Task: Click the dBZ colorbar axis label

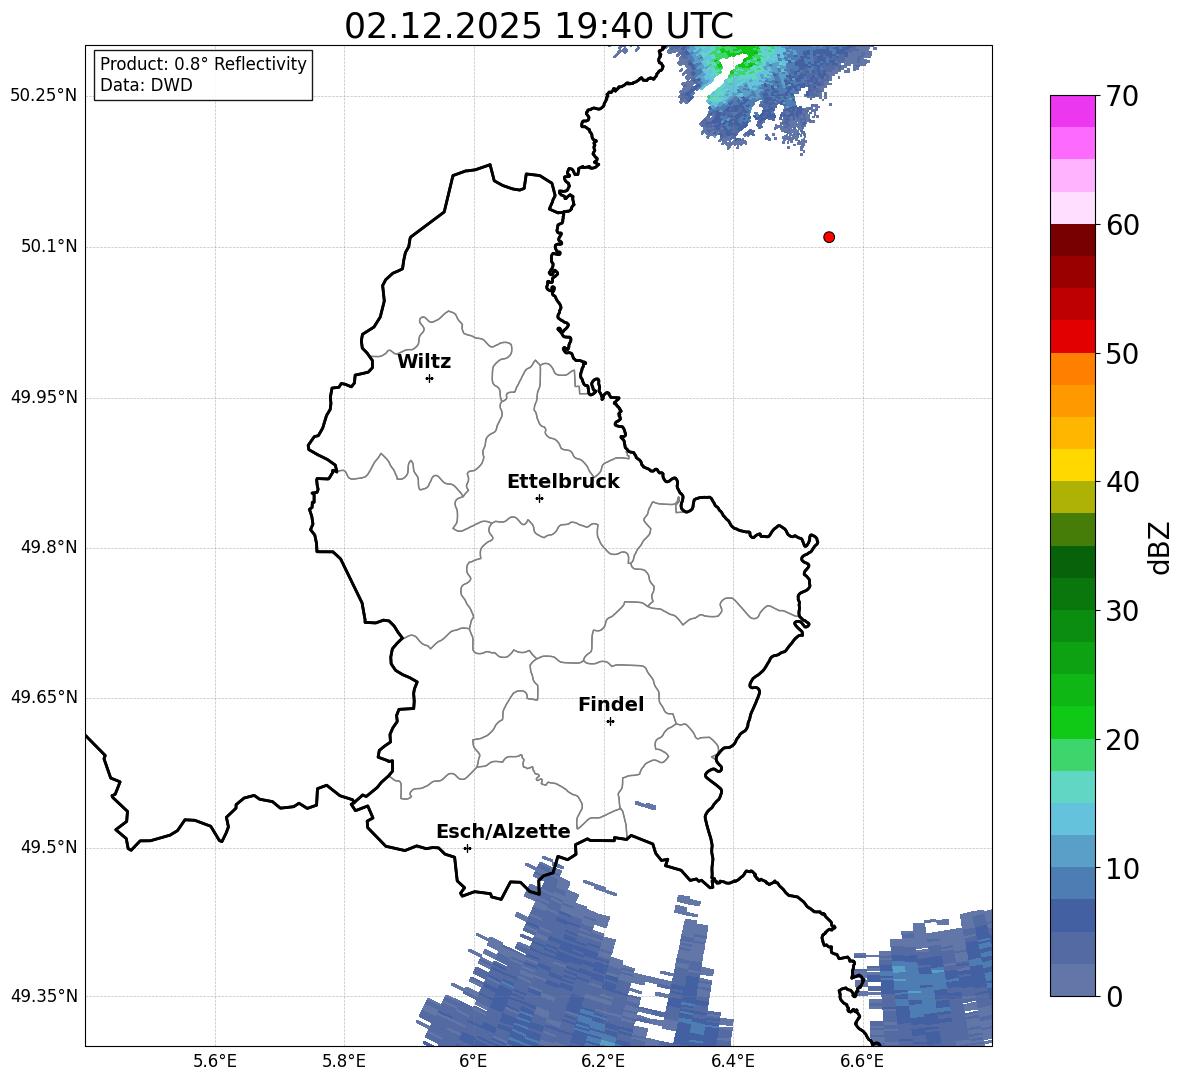Action: [1159, 547]
